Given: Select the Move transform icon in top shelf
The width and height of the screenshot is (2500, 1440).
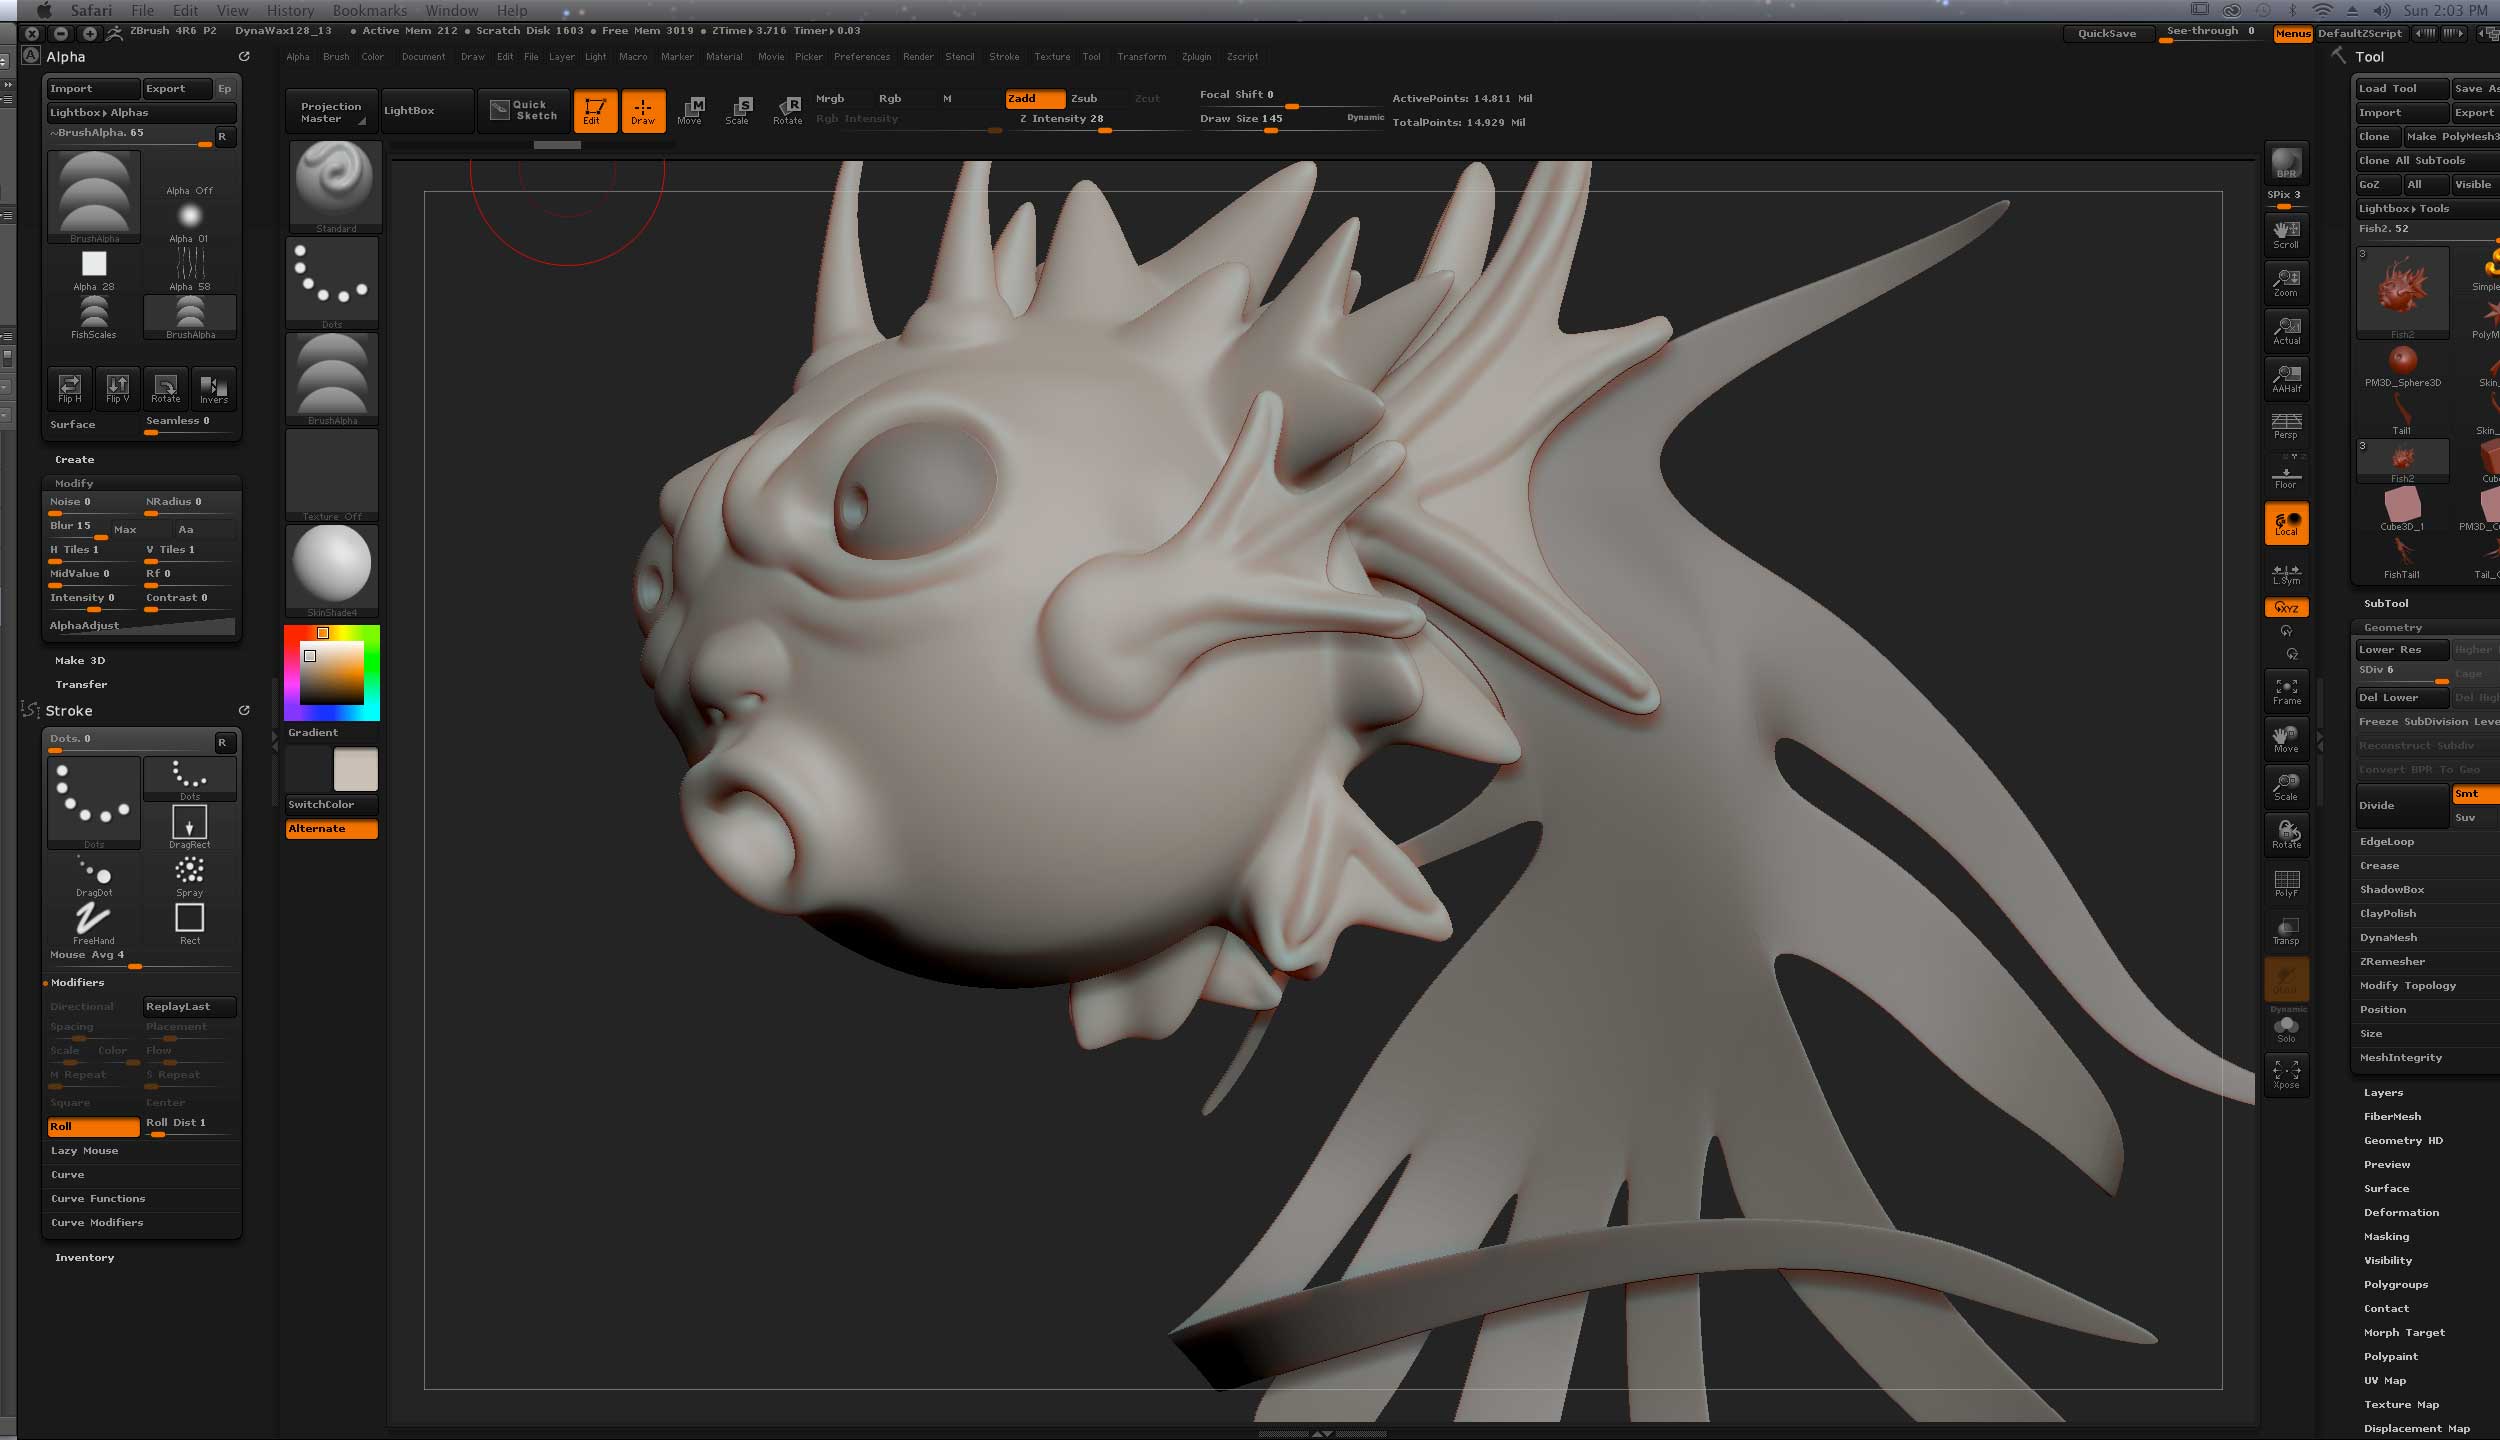Looking at the screenshot, I should tap(691, 111).
